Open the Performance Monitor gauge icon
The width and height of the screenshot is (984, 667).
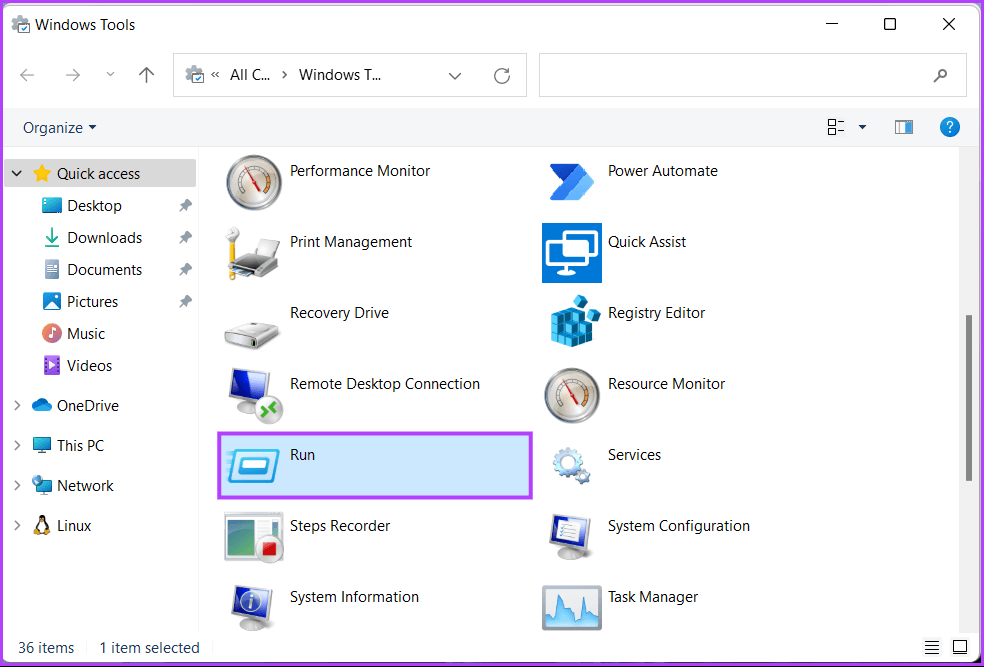point(254,182)
